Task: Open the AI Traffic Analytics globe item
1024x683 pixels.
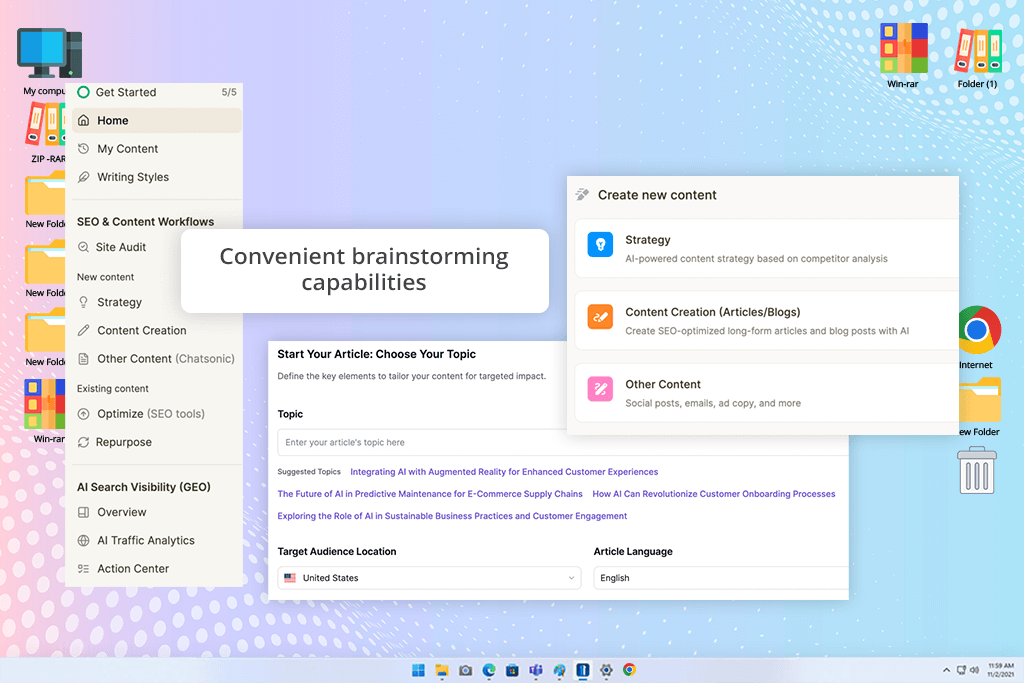Action: 136,540
